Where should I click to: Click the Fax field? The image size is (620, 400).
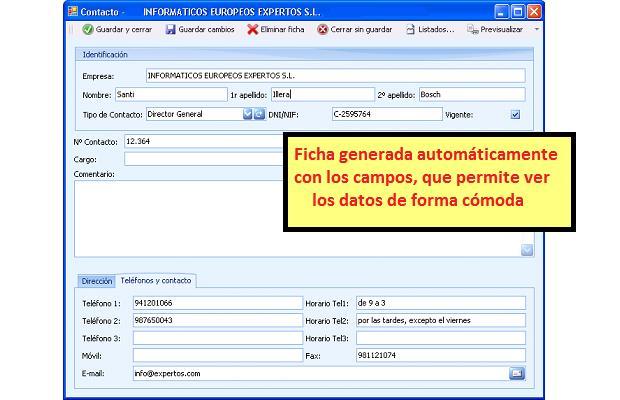tap(441, 355)
